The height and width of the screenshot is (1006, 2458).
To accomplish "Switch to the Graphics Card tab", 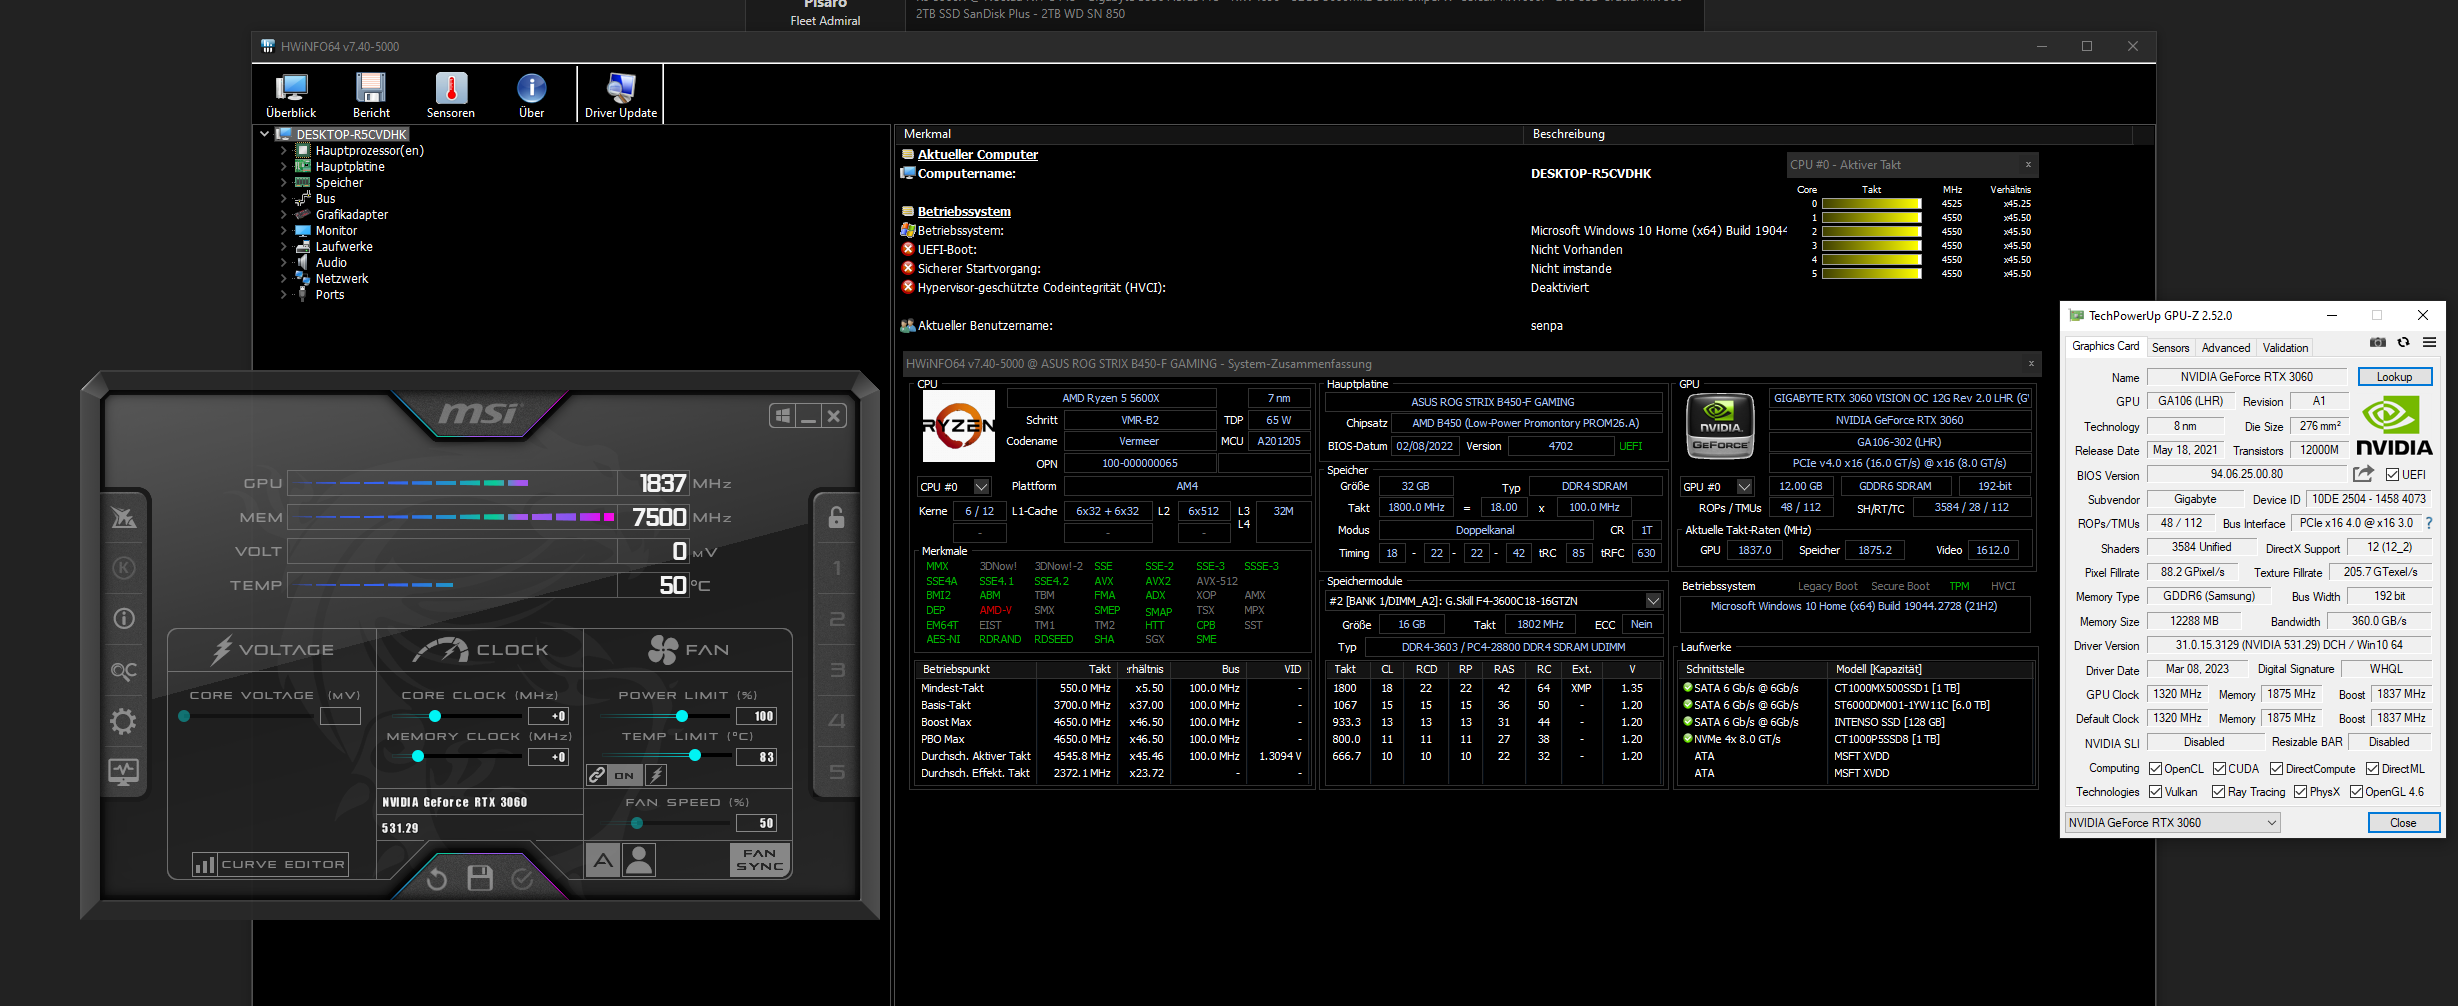I will tap(2106, 347).
